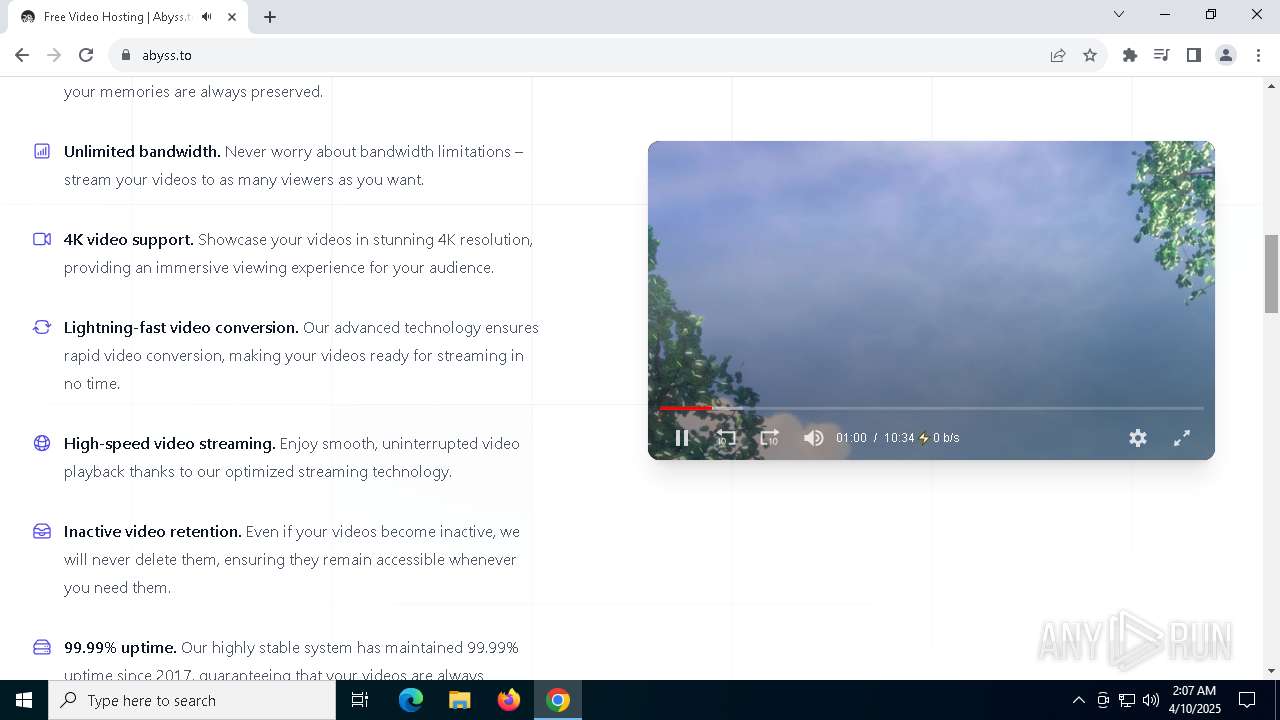1280x720 pixels.
Task: Select the "4K video support." heading
Action: coord(129,239)
